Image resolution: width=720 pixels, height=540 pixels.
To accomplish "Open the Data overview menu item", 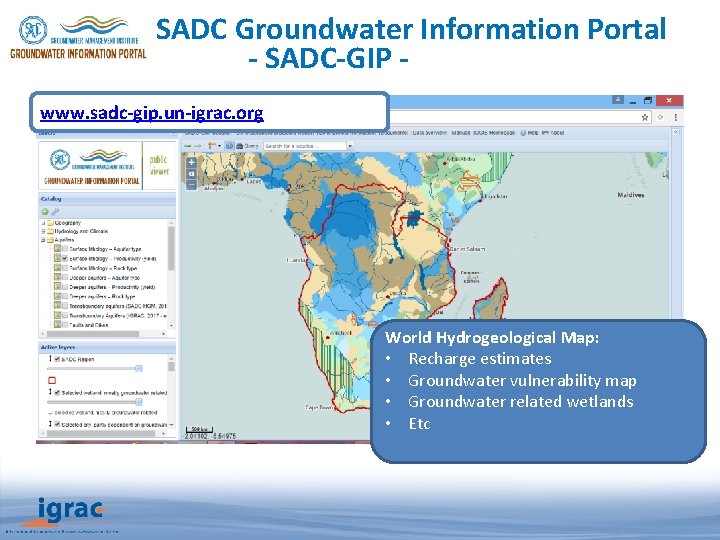I will click(x=429, y=133).
